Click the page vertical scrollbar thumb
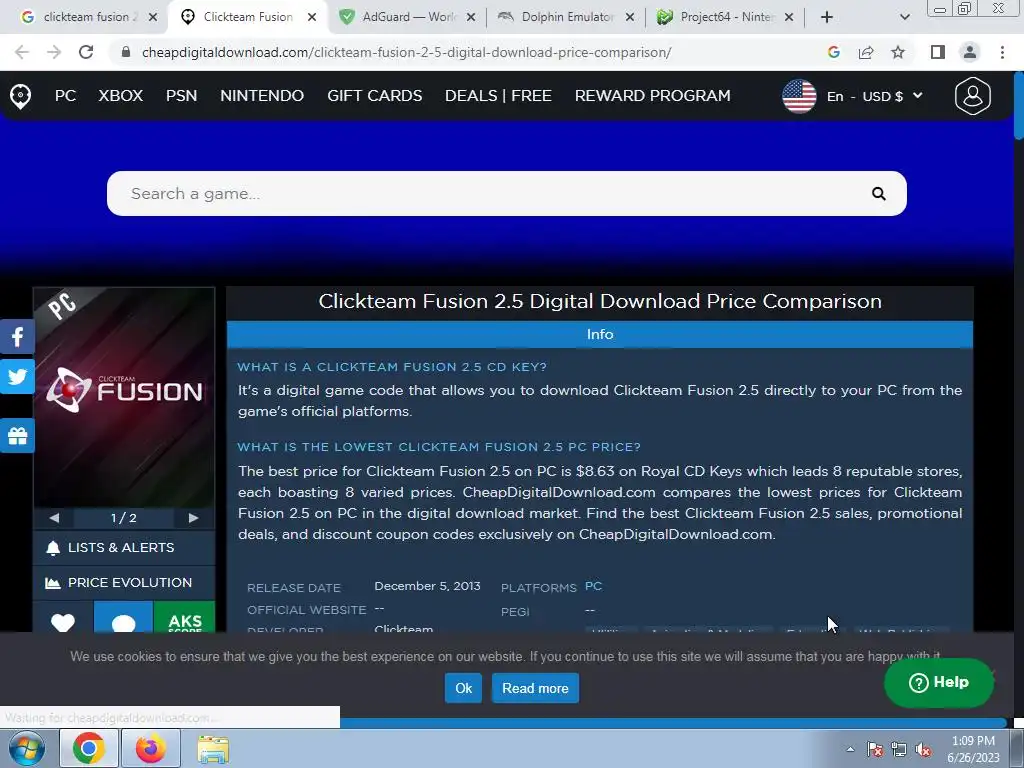This screenshot has height=768, width=1024. [1018, 104]
